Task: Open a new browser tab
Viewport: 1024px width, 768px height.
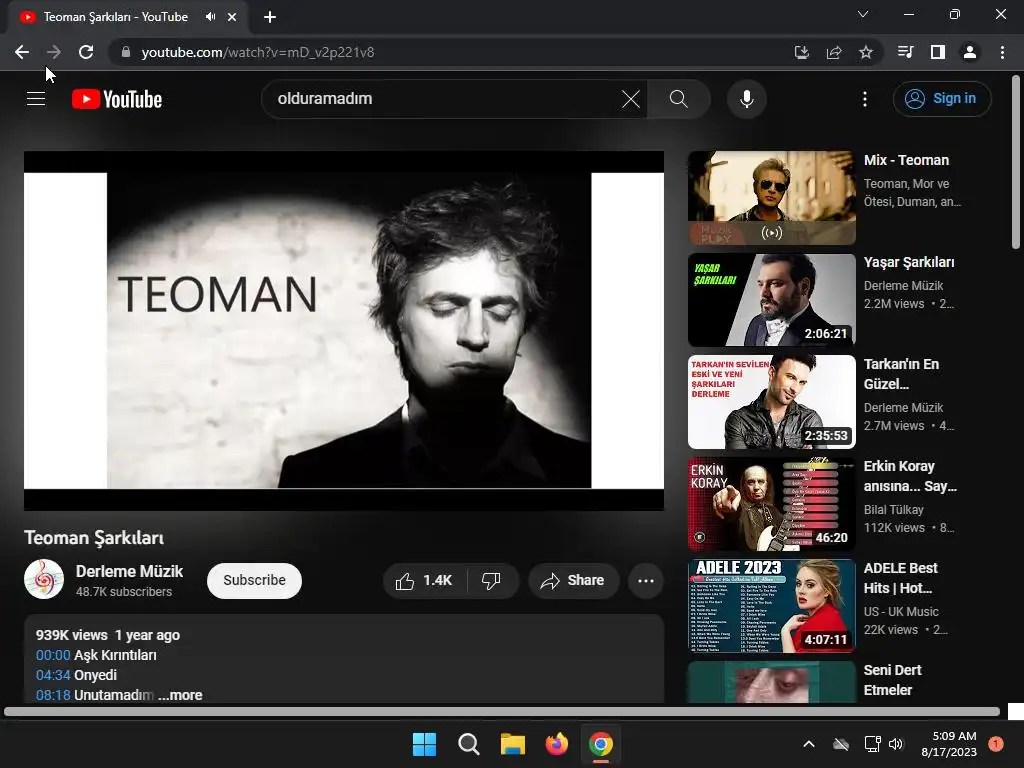Action: pyautogui.click(x=270, y=17)
